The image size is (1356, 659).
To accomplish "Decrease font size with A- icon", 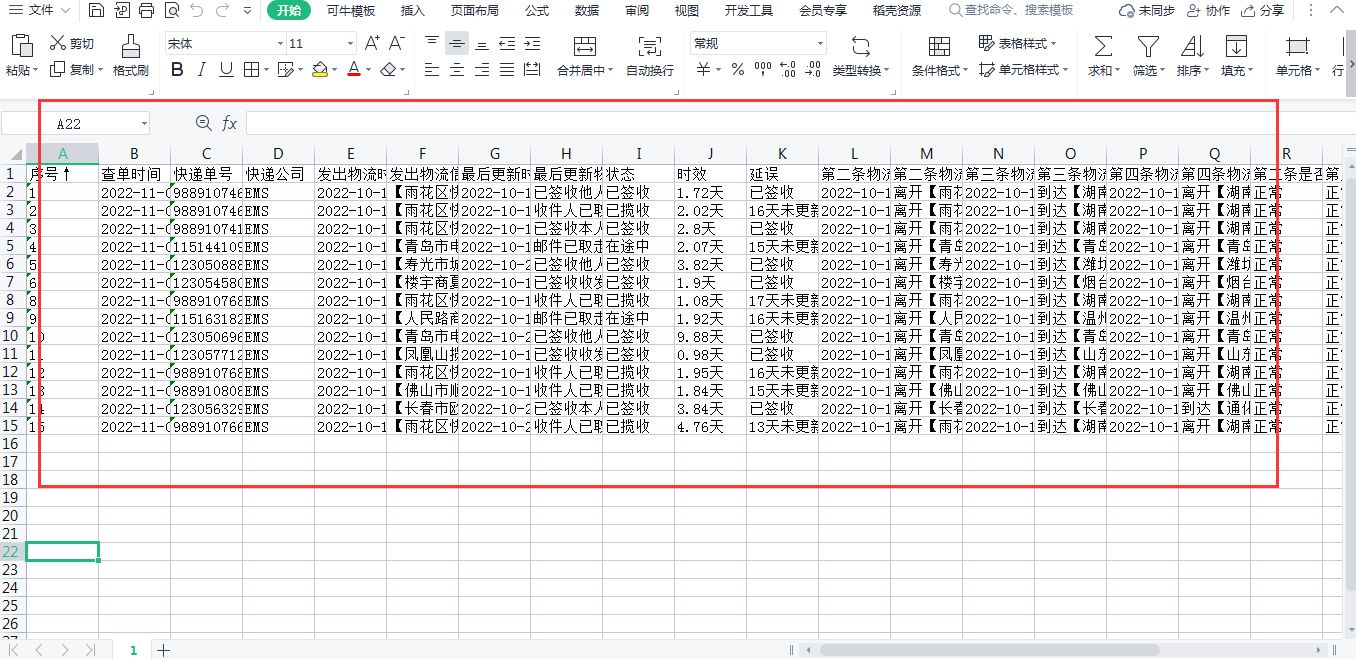I will click(396, 43).
